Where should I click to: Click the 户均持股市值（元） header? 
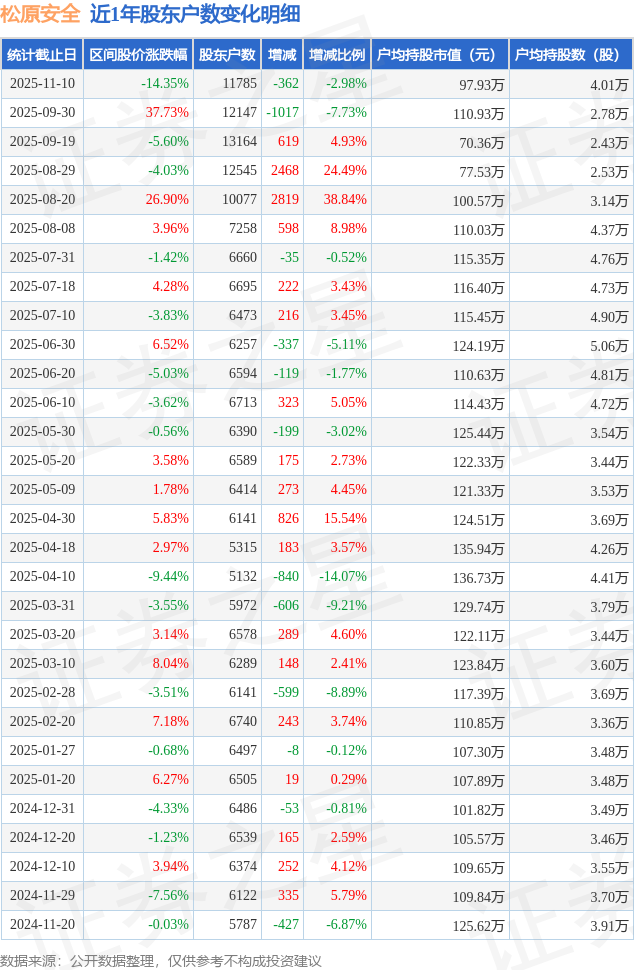pos(439,55)
